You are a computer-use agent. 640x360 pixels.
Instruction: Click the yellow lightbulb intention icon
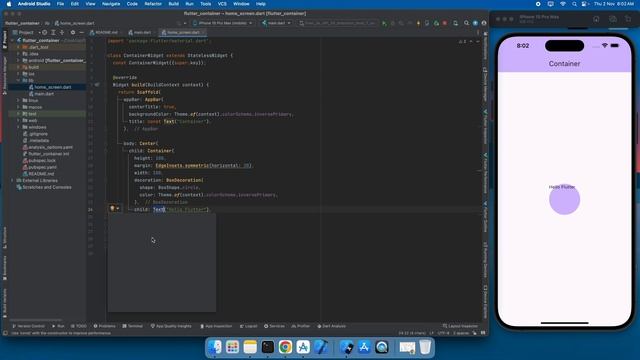click(x=112, y=209)
